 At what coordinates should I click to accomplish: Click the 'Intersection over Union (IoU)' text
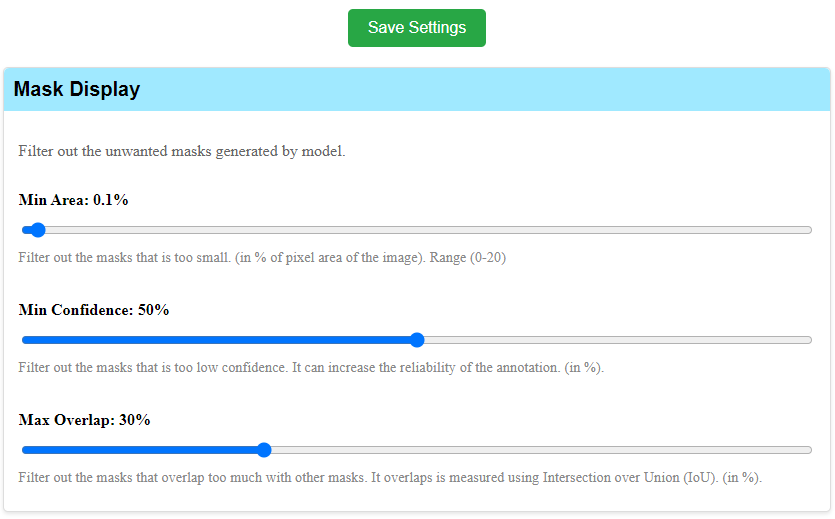pyautogui.click(x=627, y=478)
